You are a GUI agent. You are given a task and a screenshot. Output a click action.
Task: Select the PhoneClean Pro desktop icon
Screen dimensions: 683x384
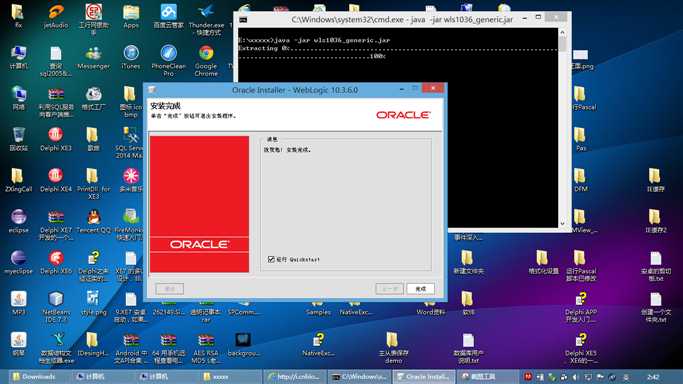pos(169,61)
